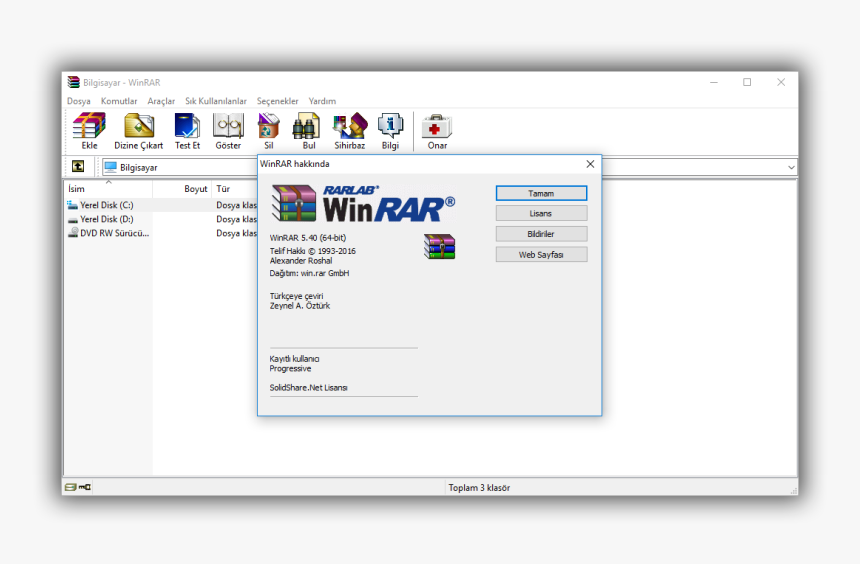The height and width of the screenshot is (564, 860).
Task: Open the Yardım menu
Action: 322,101
